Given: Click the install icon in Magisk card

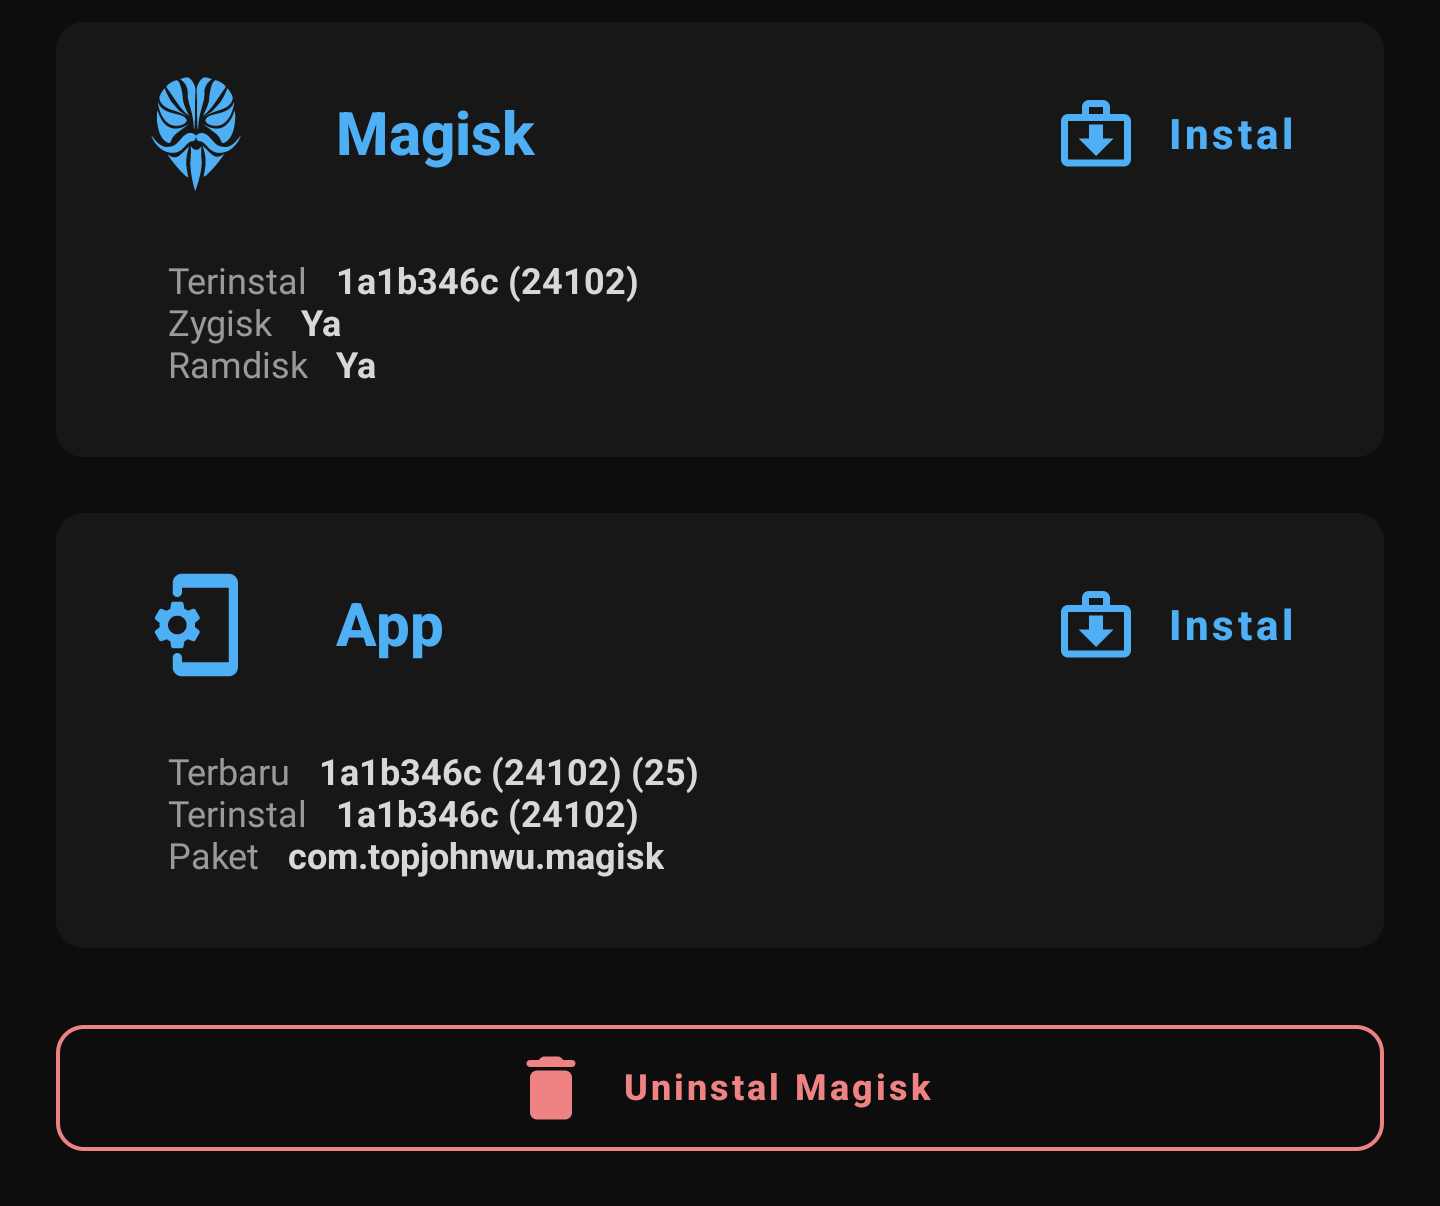Looking at the screenshot, I should [1095, 134].
